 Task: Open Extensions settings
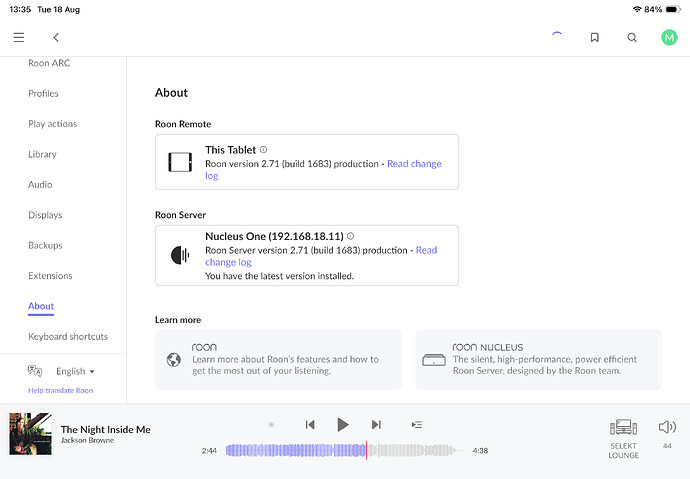coord(50,275)
